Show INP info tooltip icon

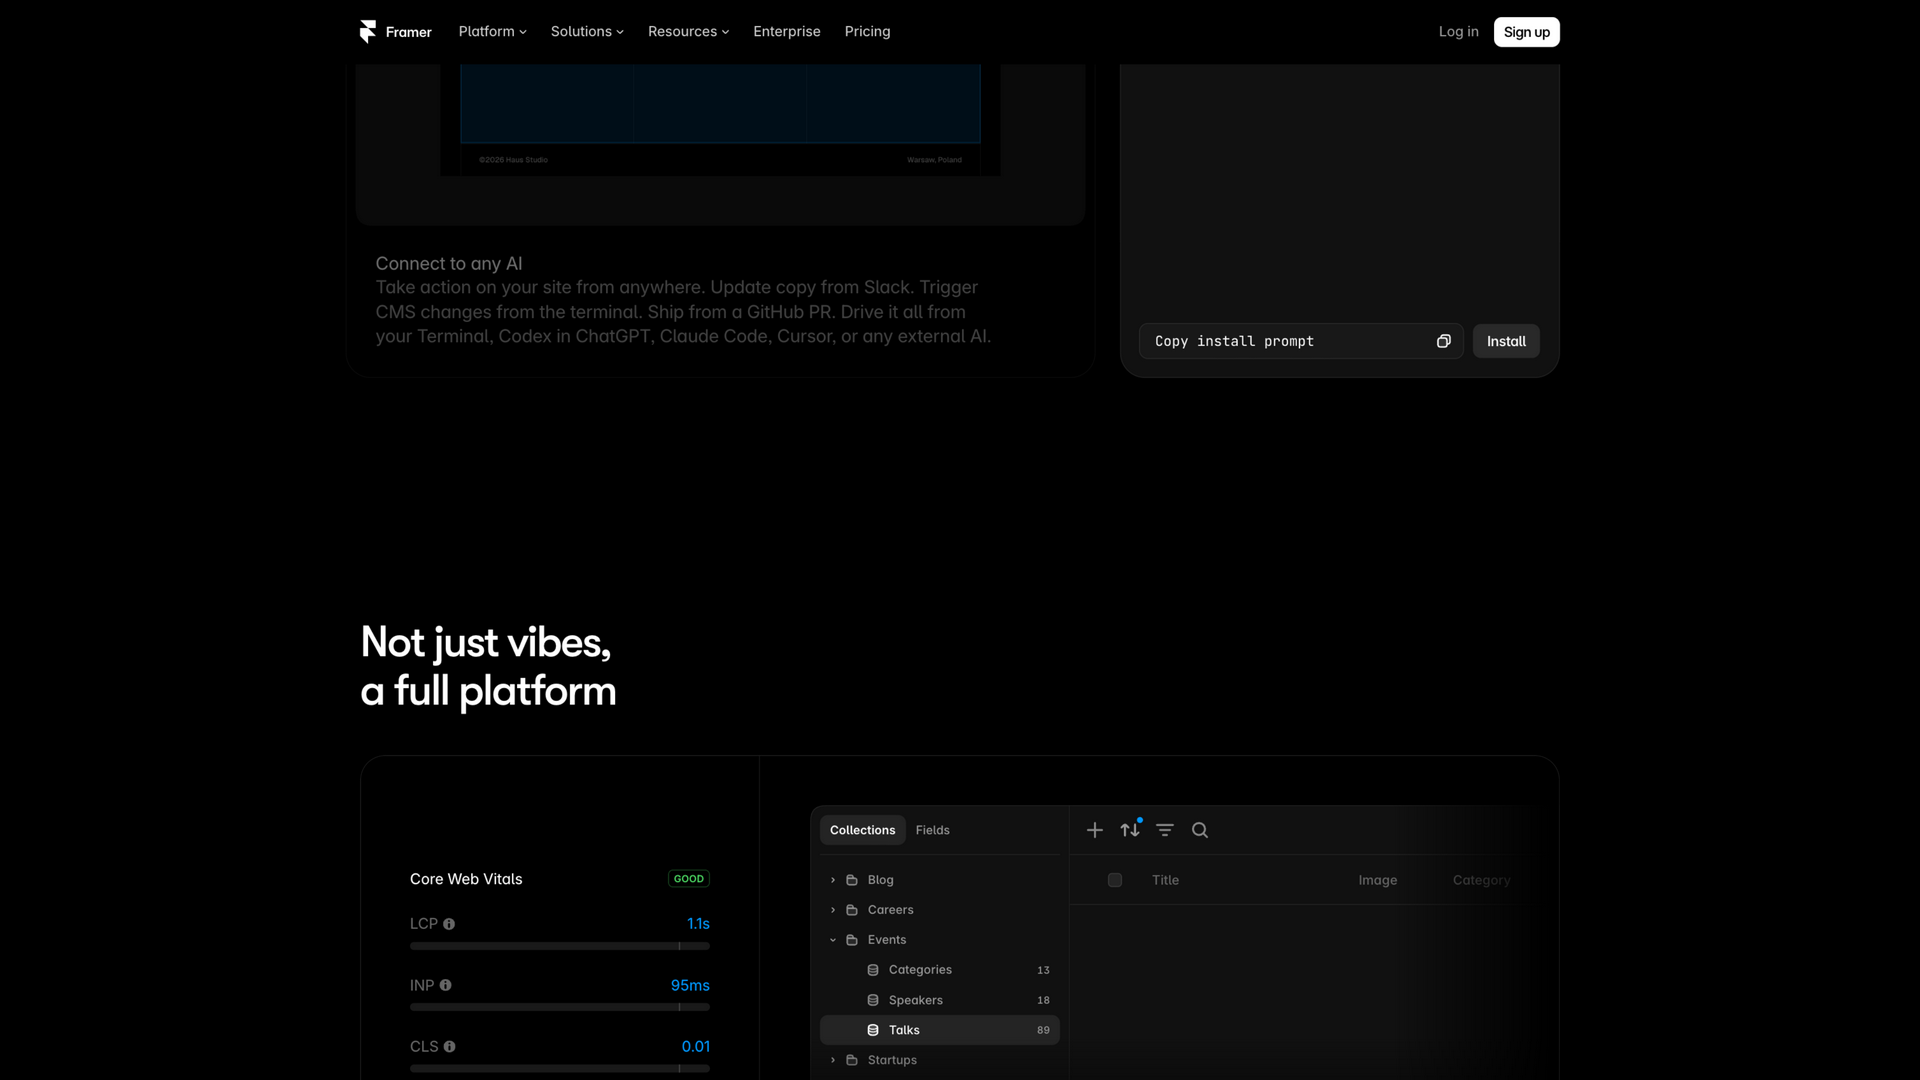click(445, 986)
